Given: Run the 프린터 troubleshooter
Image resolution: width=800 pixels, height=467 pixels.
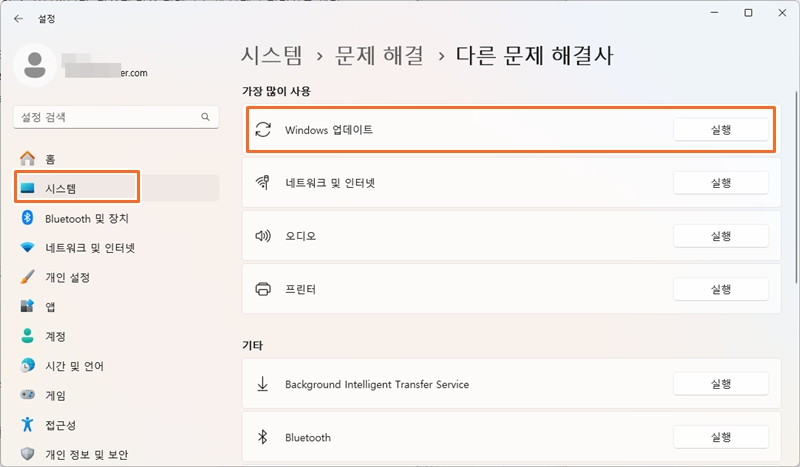Looking at the screenshot, I should (x=721, y=289).
